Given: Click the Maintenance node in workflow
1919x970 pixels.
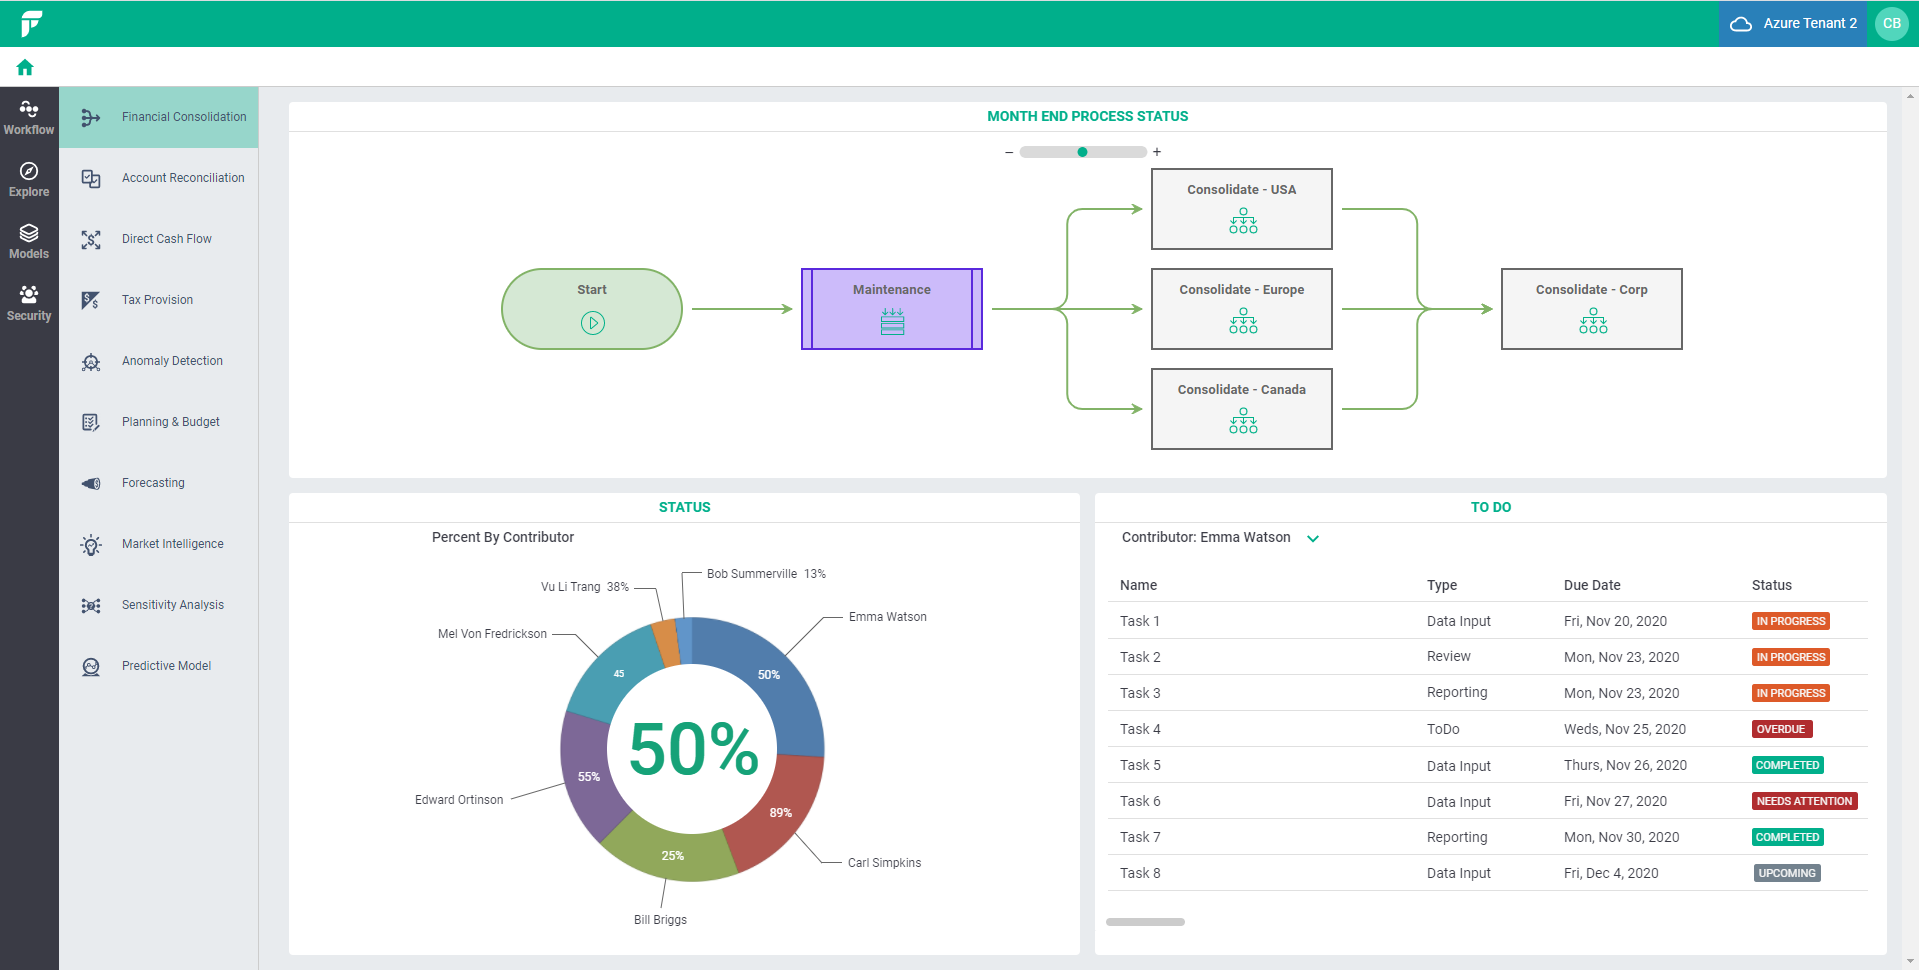Looking at the screenshot, I should [x=891, y=308].
